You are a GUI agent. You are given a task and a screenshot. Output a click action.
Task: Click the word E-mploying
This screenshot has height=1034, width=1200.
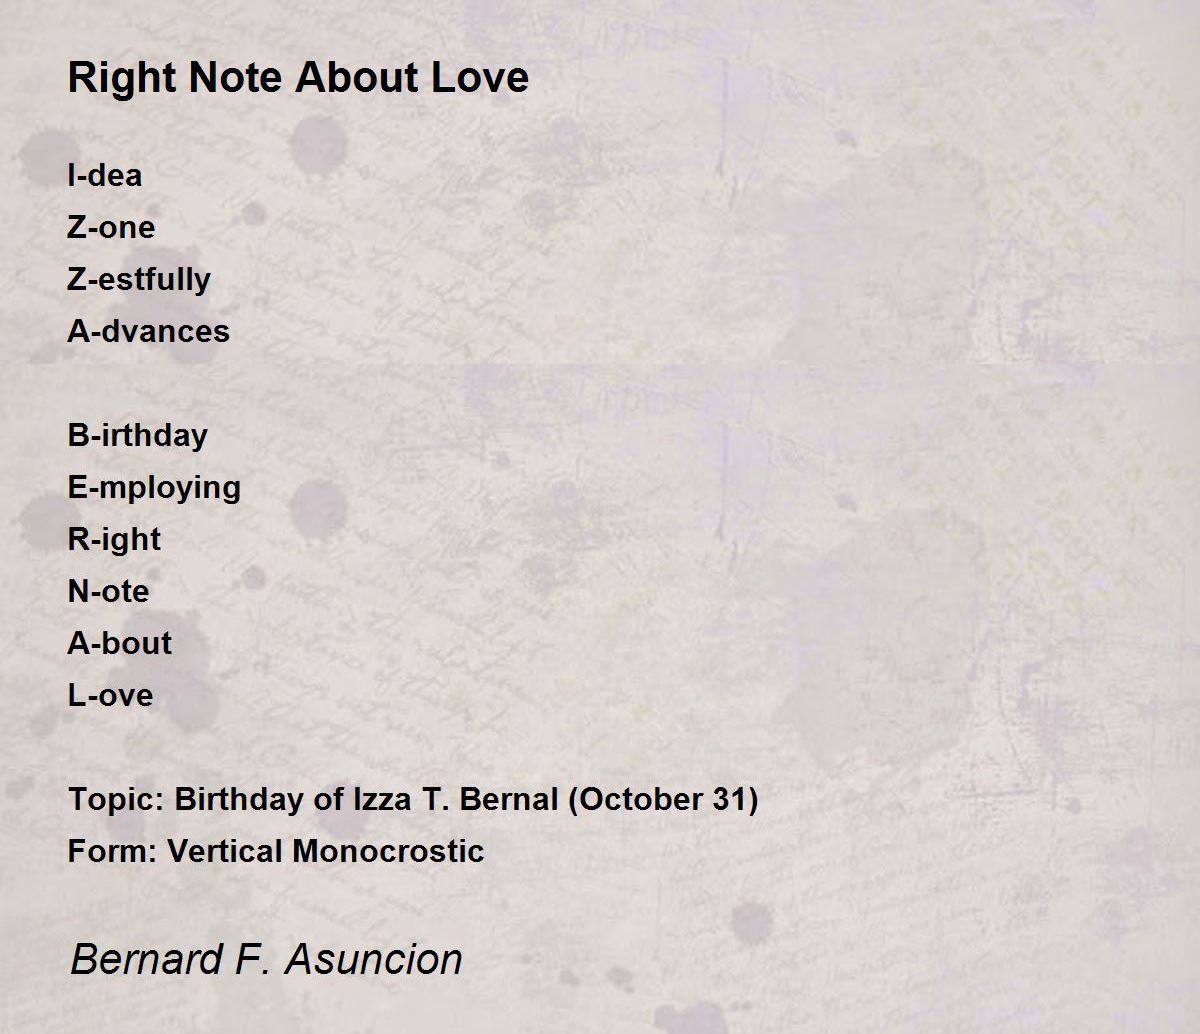coord(154,488)
